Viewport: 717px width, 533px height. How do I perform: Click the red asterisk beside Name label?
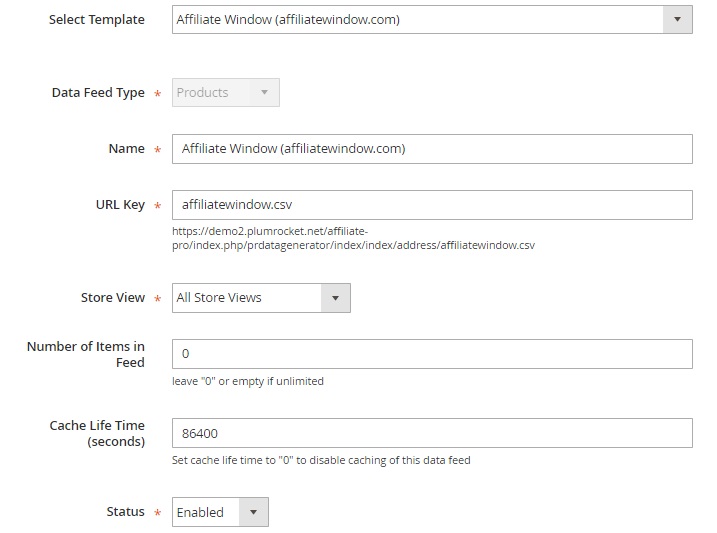coord(157,150)
